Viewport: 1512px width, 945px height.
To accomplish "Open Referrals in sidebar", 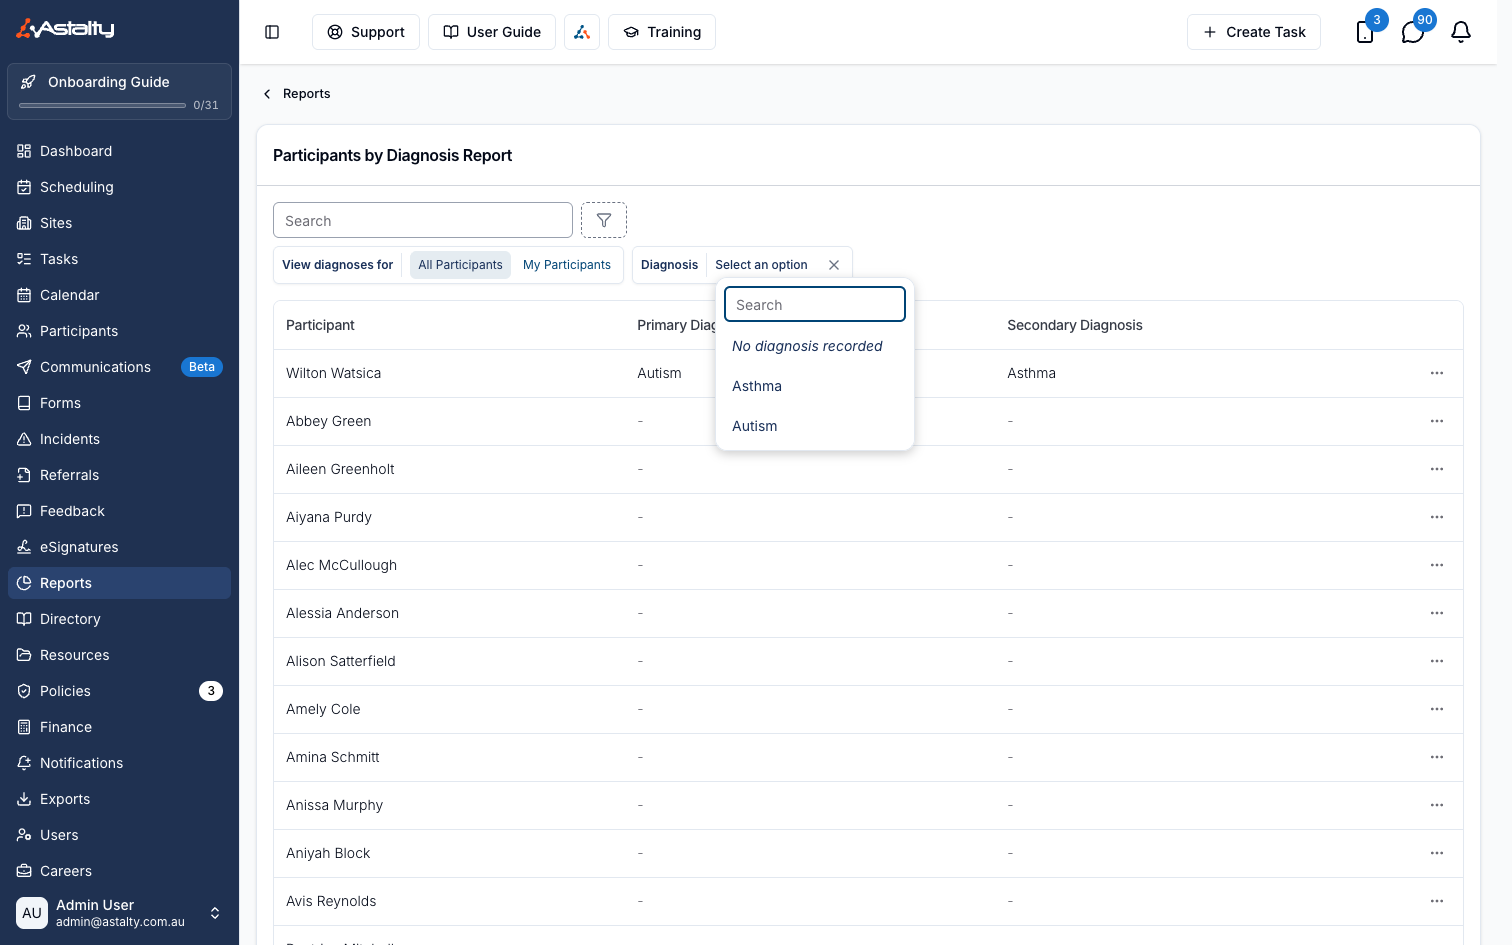I will pyautogui.click(x=119, y=475).
